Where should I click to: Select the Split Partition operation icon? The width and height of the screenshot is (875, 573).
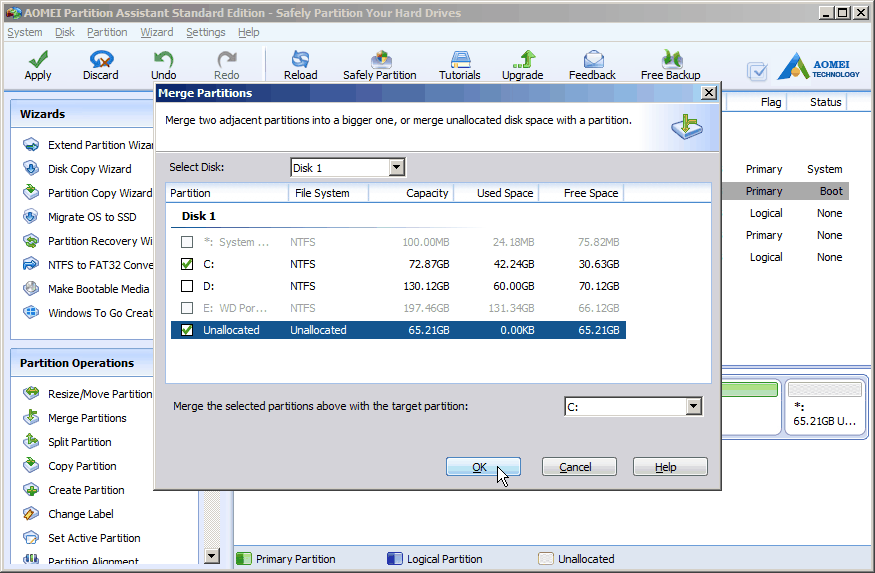31,441
